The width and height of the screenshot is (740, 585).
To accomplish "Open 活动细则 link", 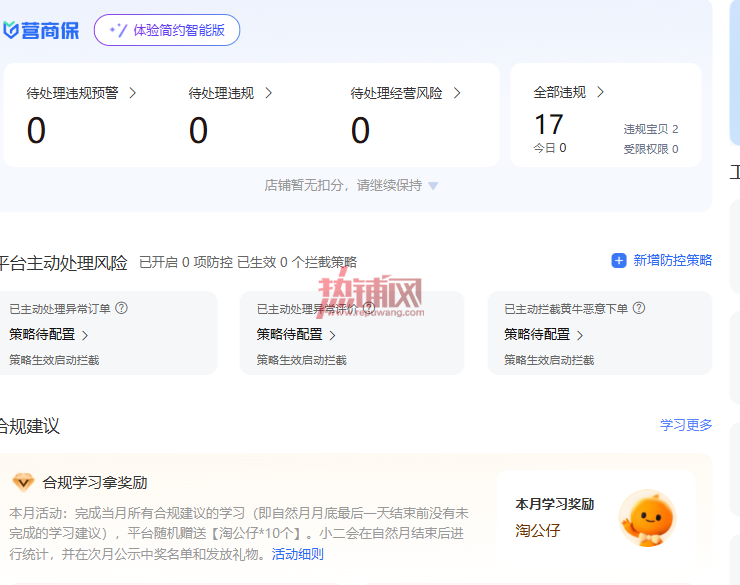I will click(x=297, y=554).
